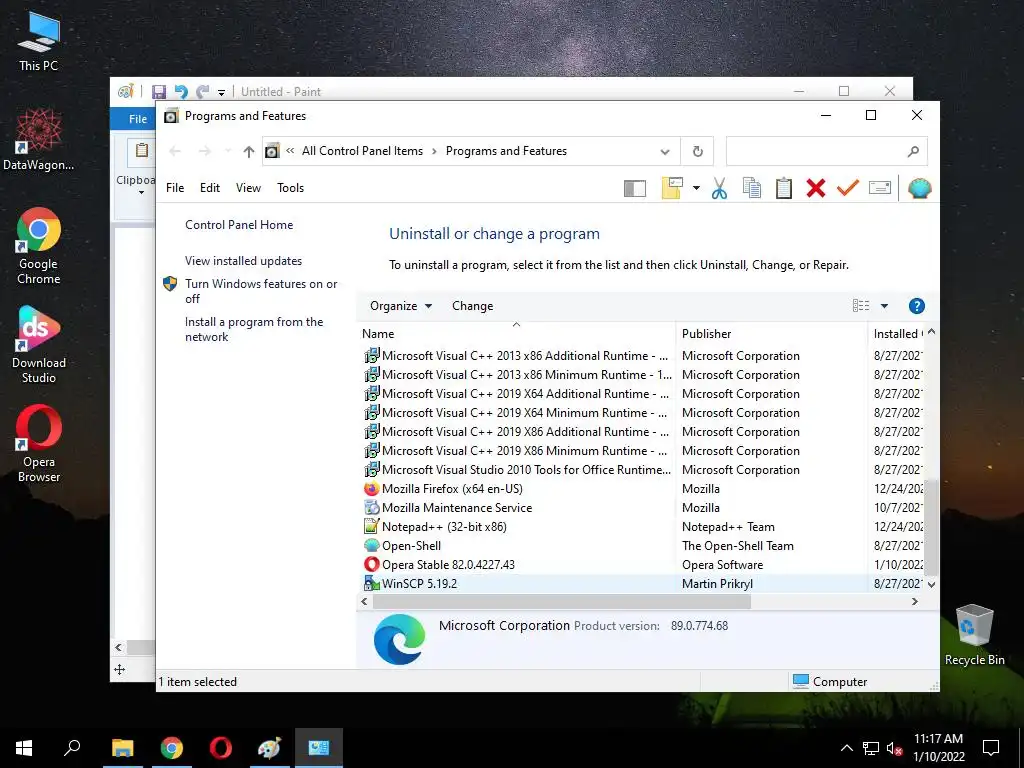1024x768 pixels.
Task: Click the horizontal scrollbar of the program list
Action: tap(561, 601)
